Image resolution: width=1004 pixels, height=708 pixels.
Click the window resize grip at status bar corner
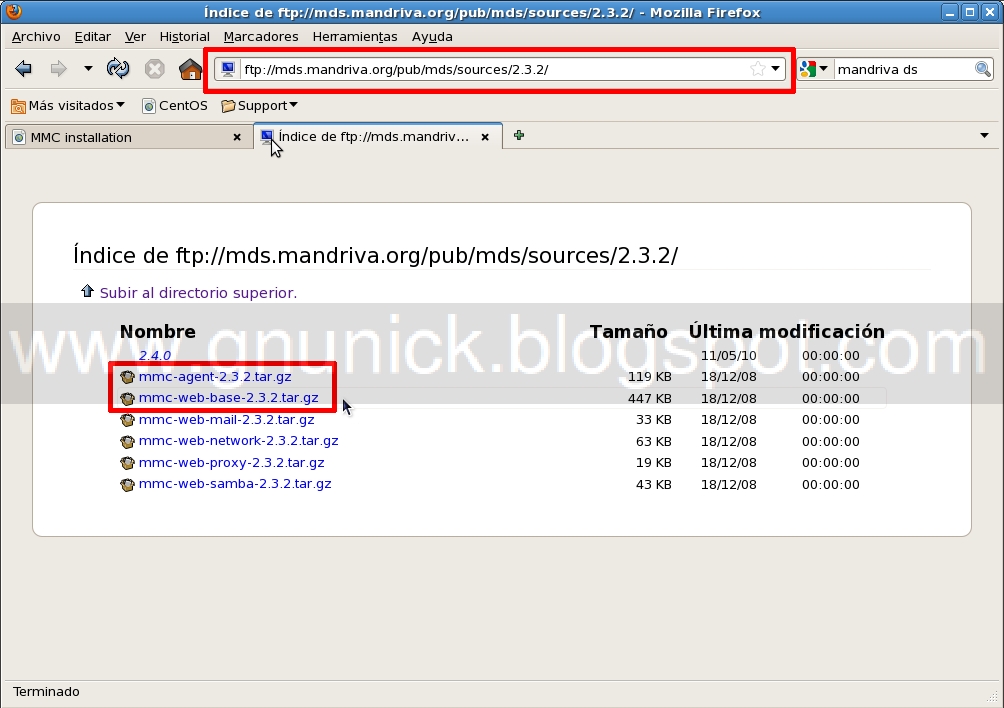[994, 698]
